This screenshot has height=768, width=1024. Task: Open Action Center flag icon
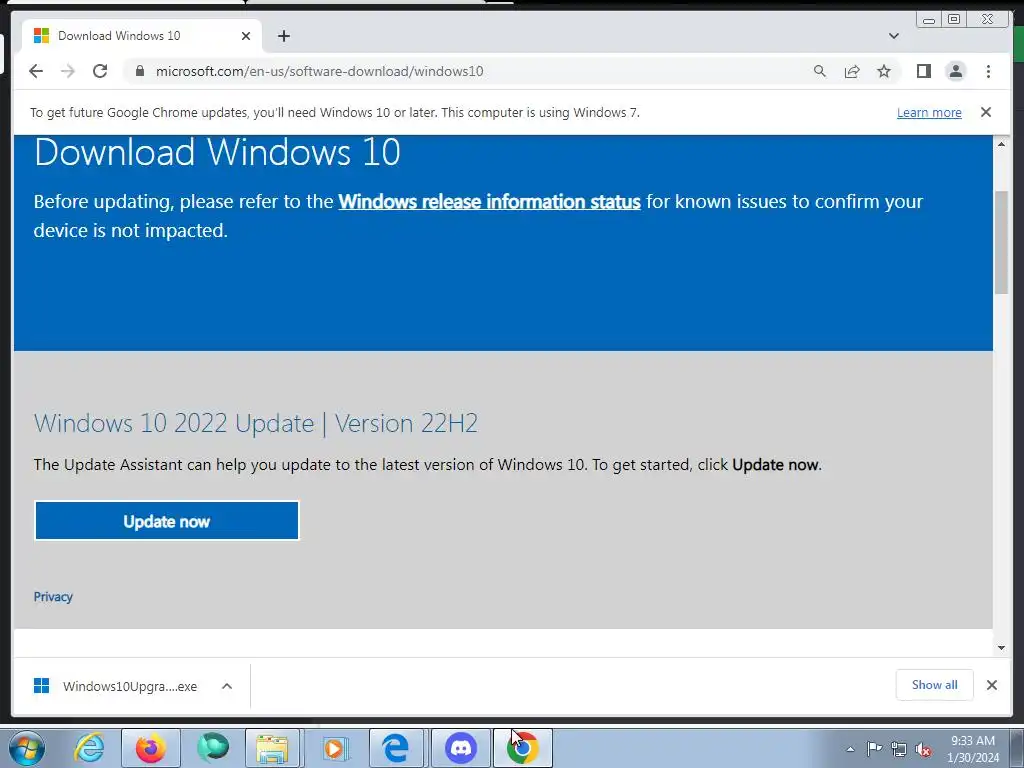pos(874,749)
